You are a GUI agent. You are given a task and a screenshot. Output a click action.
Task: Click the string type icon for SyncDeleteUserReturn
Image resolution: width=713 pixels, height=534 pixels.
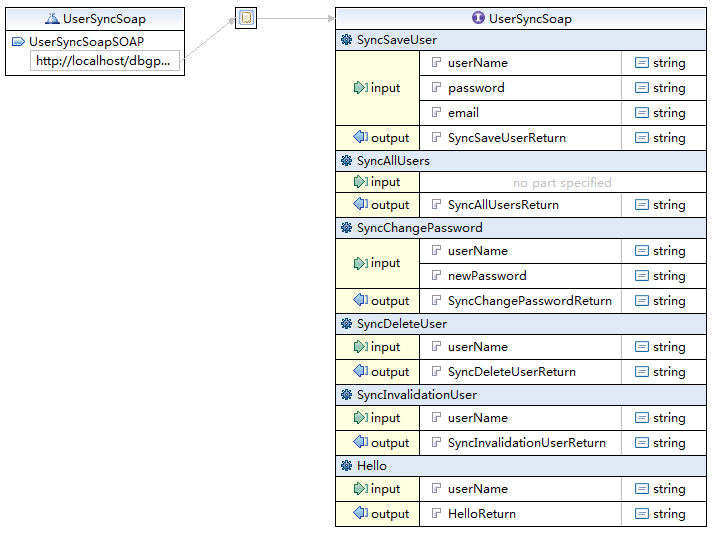tap(642, 372)
